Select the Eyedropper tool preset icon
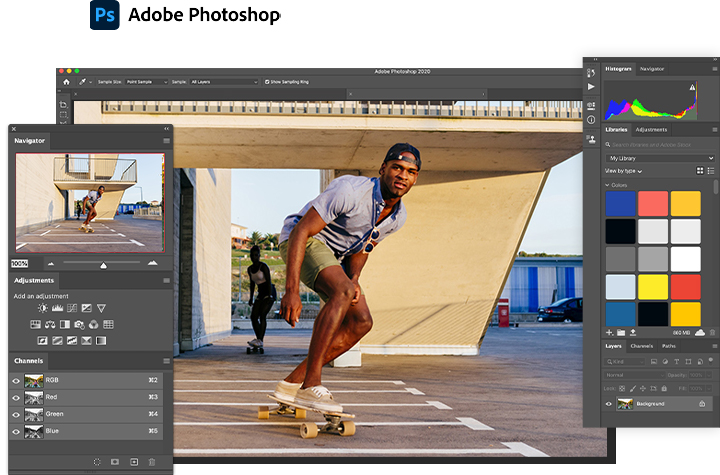Viewport: 720px width, 475px height. point(83,81)
